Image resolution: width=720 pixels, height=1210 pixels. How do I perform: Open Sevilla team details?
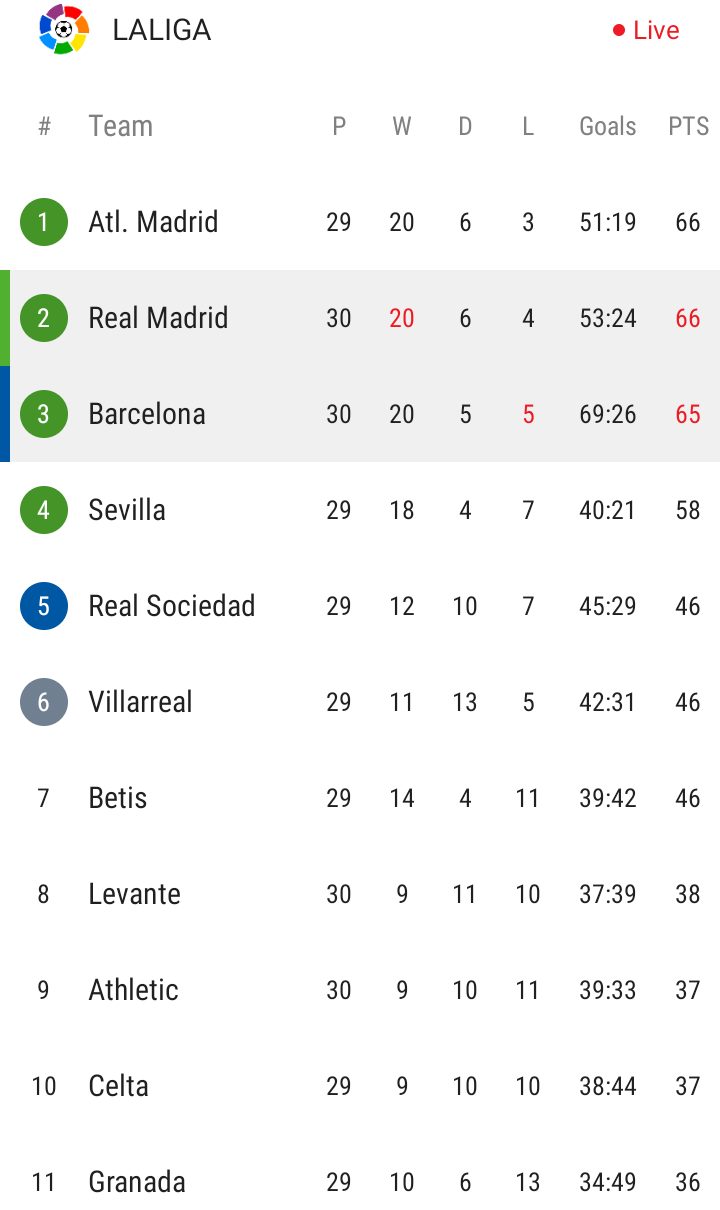coord(127,510)
